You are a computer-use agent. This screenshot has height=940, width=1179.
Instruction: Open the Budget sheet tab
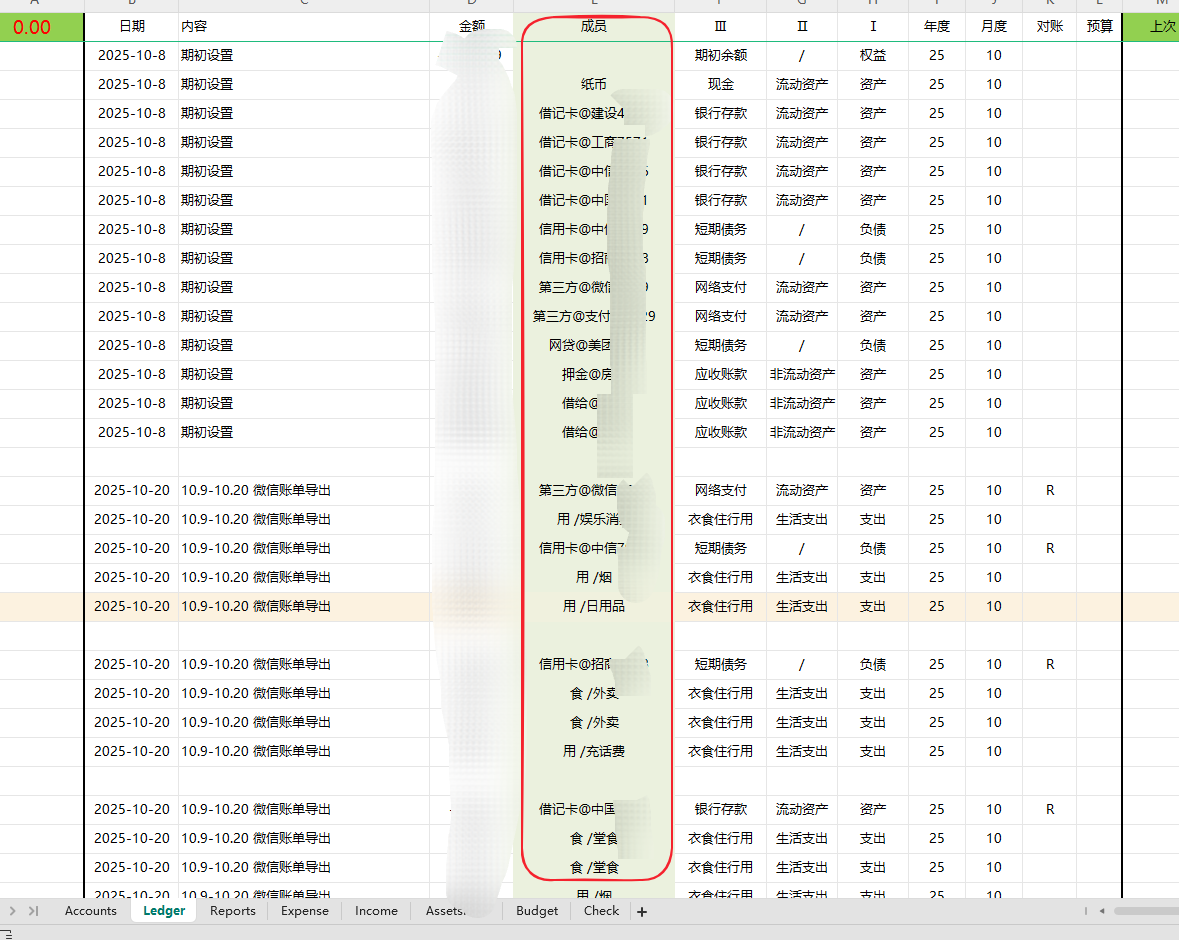click(x=537, y=911)
